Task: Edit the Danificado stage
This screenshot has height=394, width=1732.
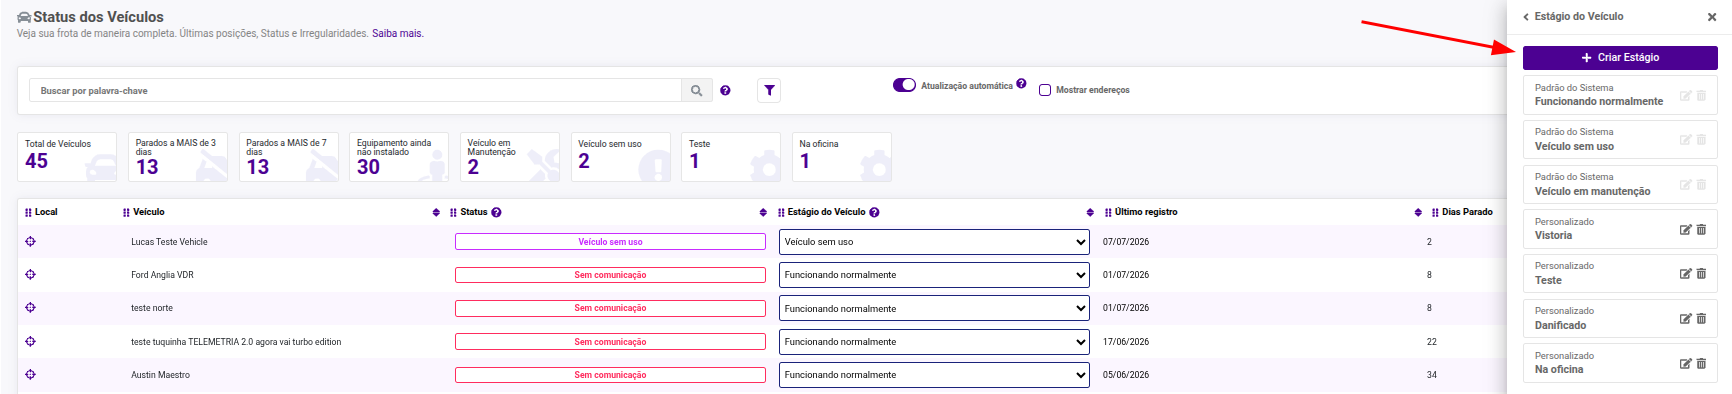Action: pyautogui.click(x=1685, y=318)
